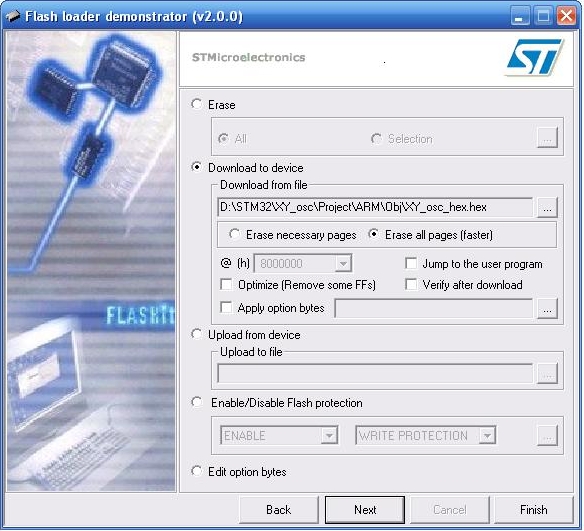This screenshot has width=584, height=531.
Task: Enable Apply option bytes checkbox
Action: (226, 308)
